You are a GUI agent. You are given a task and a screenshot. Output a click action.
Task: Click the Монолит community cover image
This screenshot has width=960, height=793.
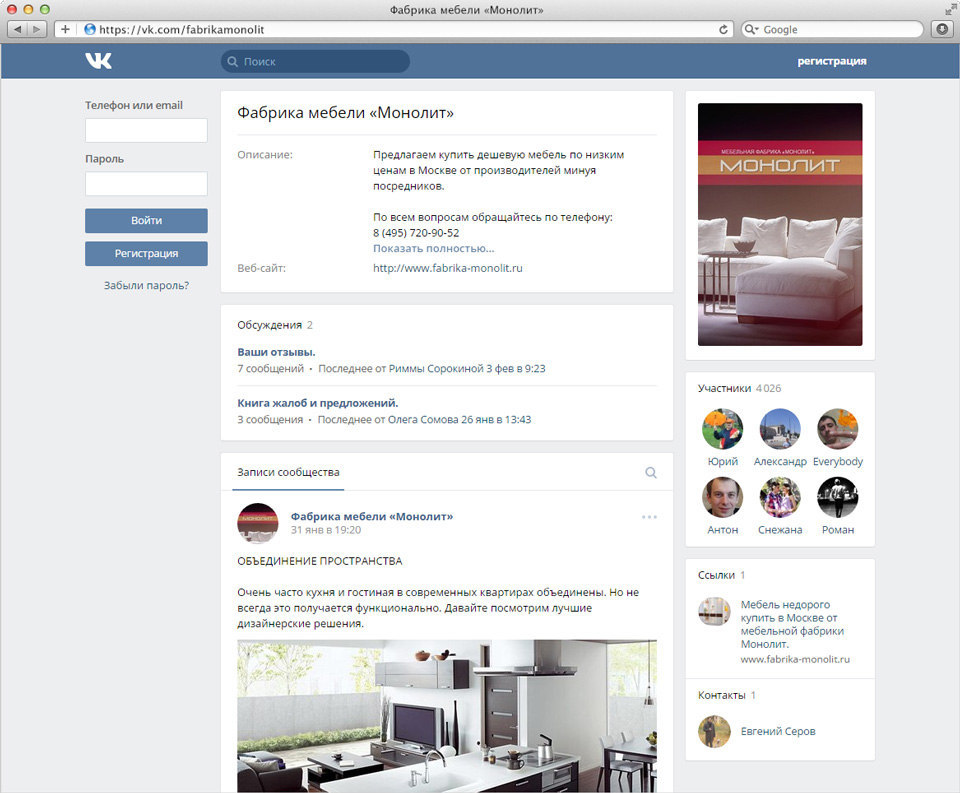[780, 224]
